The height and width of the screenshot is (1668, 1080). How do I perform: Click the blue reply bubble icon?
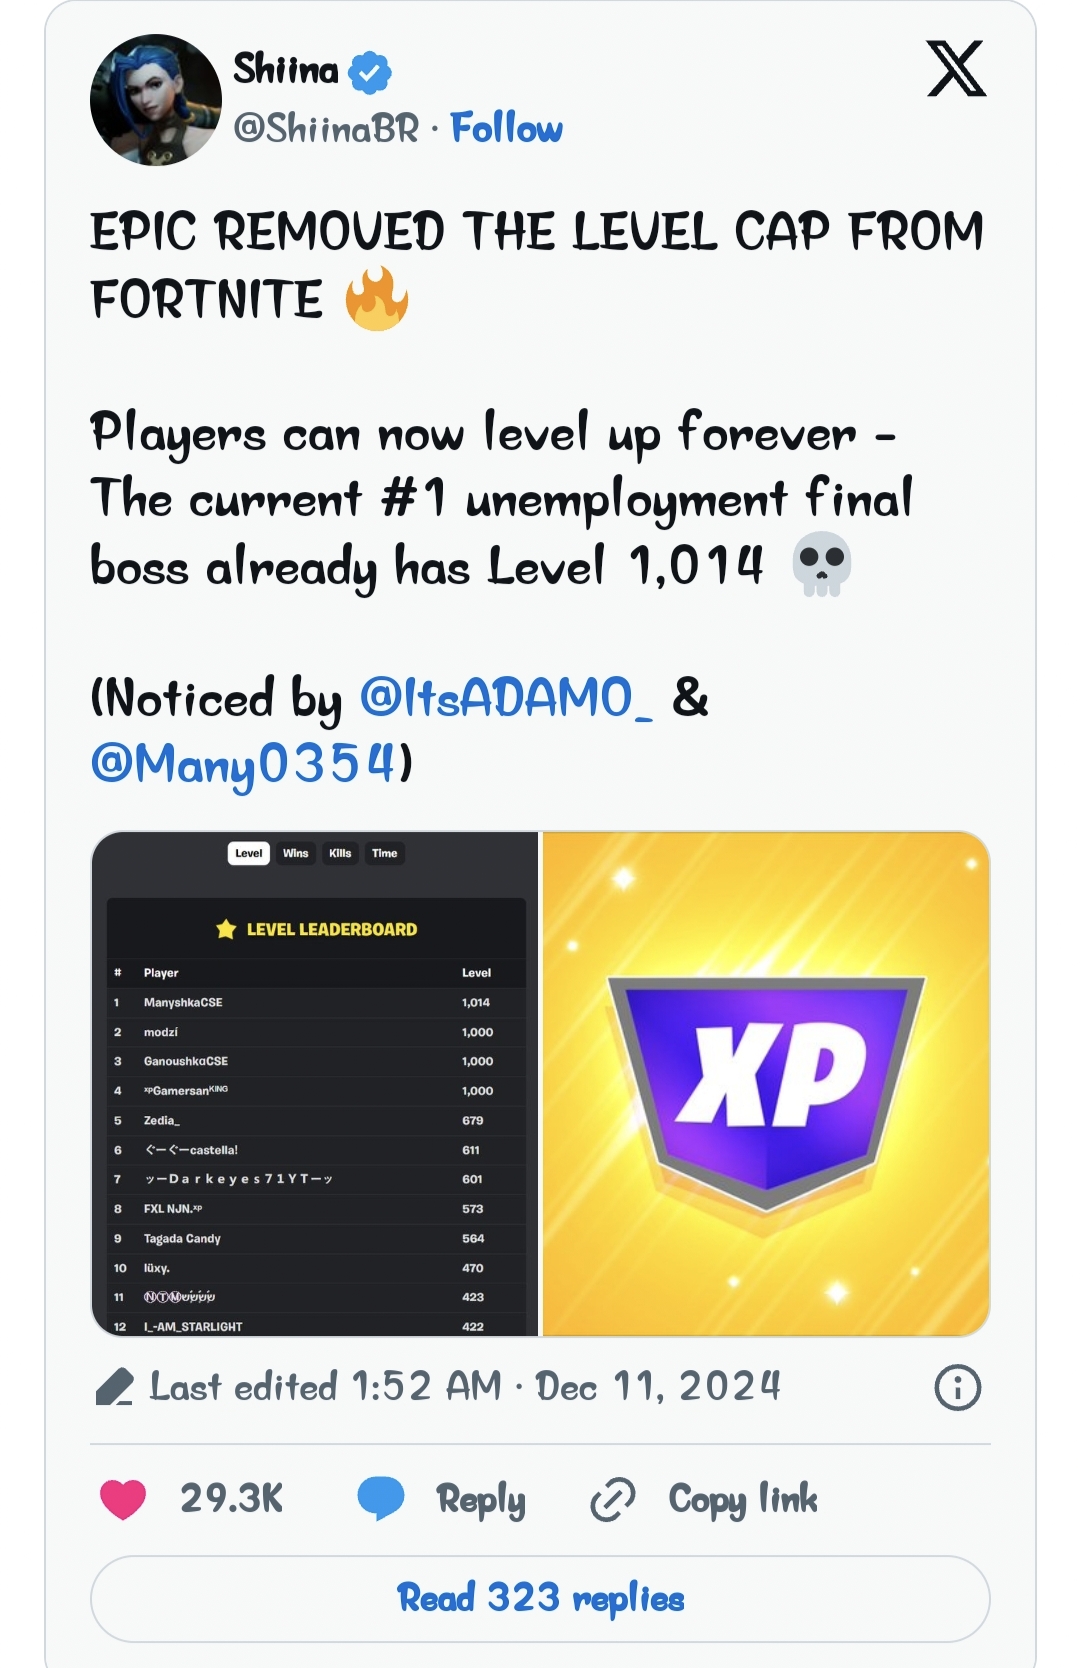click(381, 1499)
